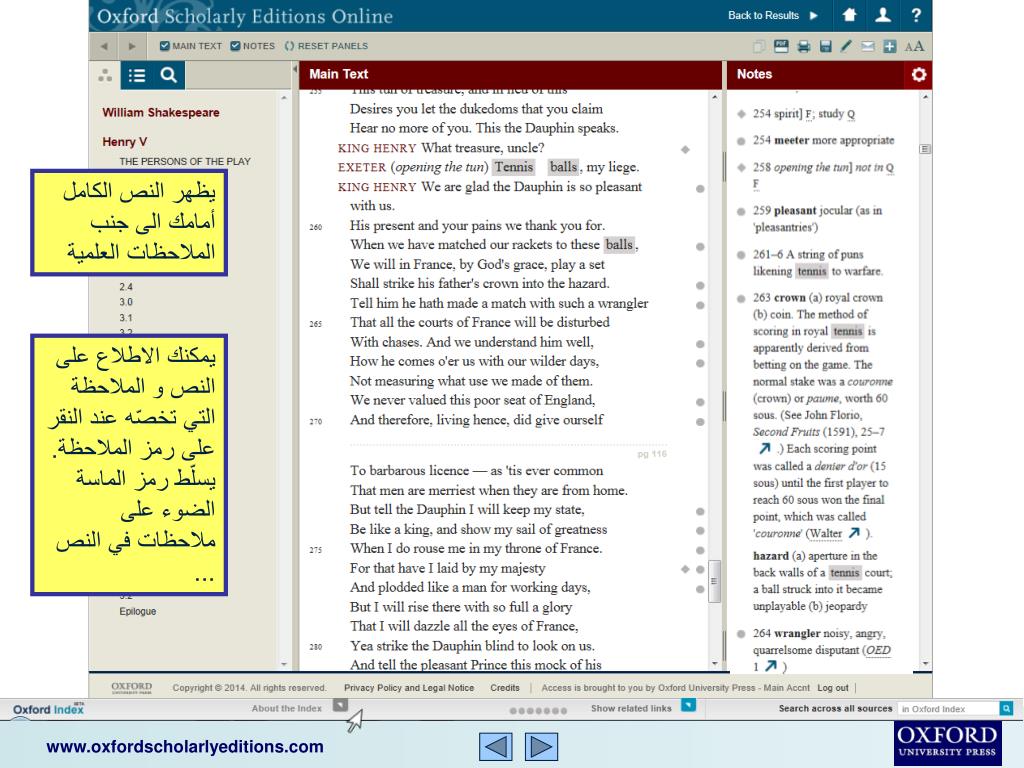
Task: Open the Credits link
Action: (x=505, y=688)
